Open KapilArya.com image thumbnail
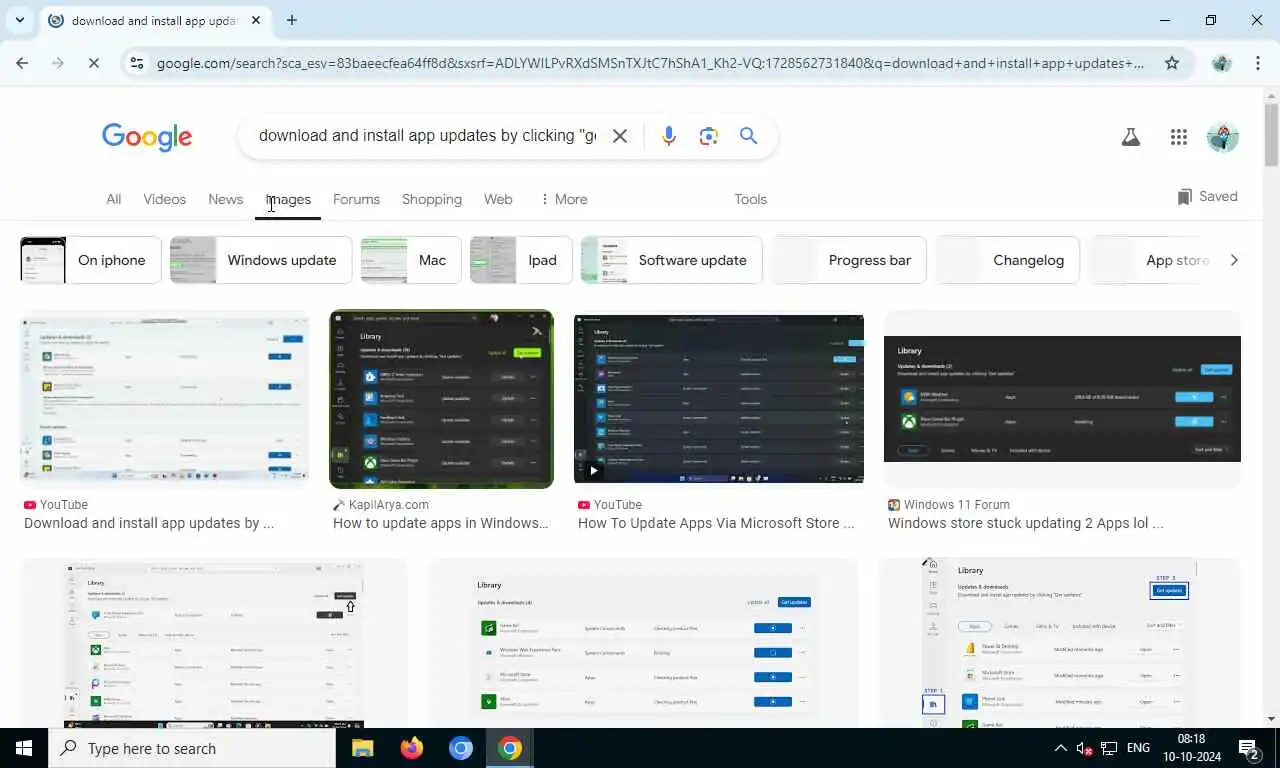This screenshot has width=1280, height=768. [441, 399]
